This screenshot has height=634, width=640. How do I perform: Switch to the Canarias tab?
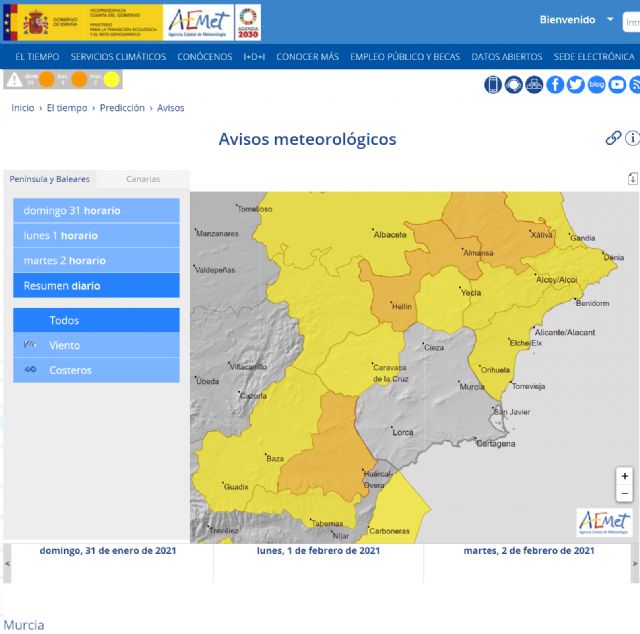(x=143, y=179)
